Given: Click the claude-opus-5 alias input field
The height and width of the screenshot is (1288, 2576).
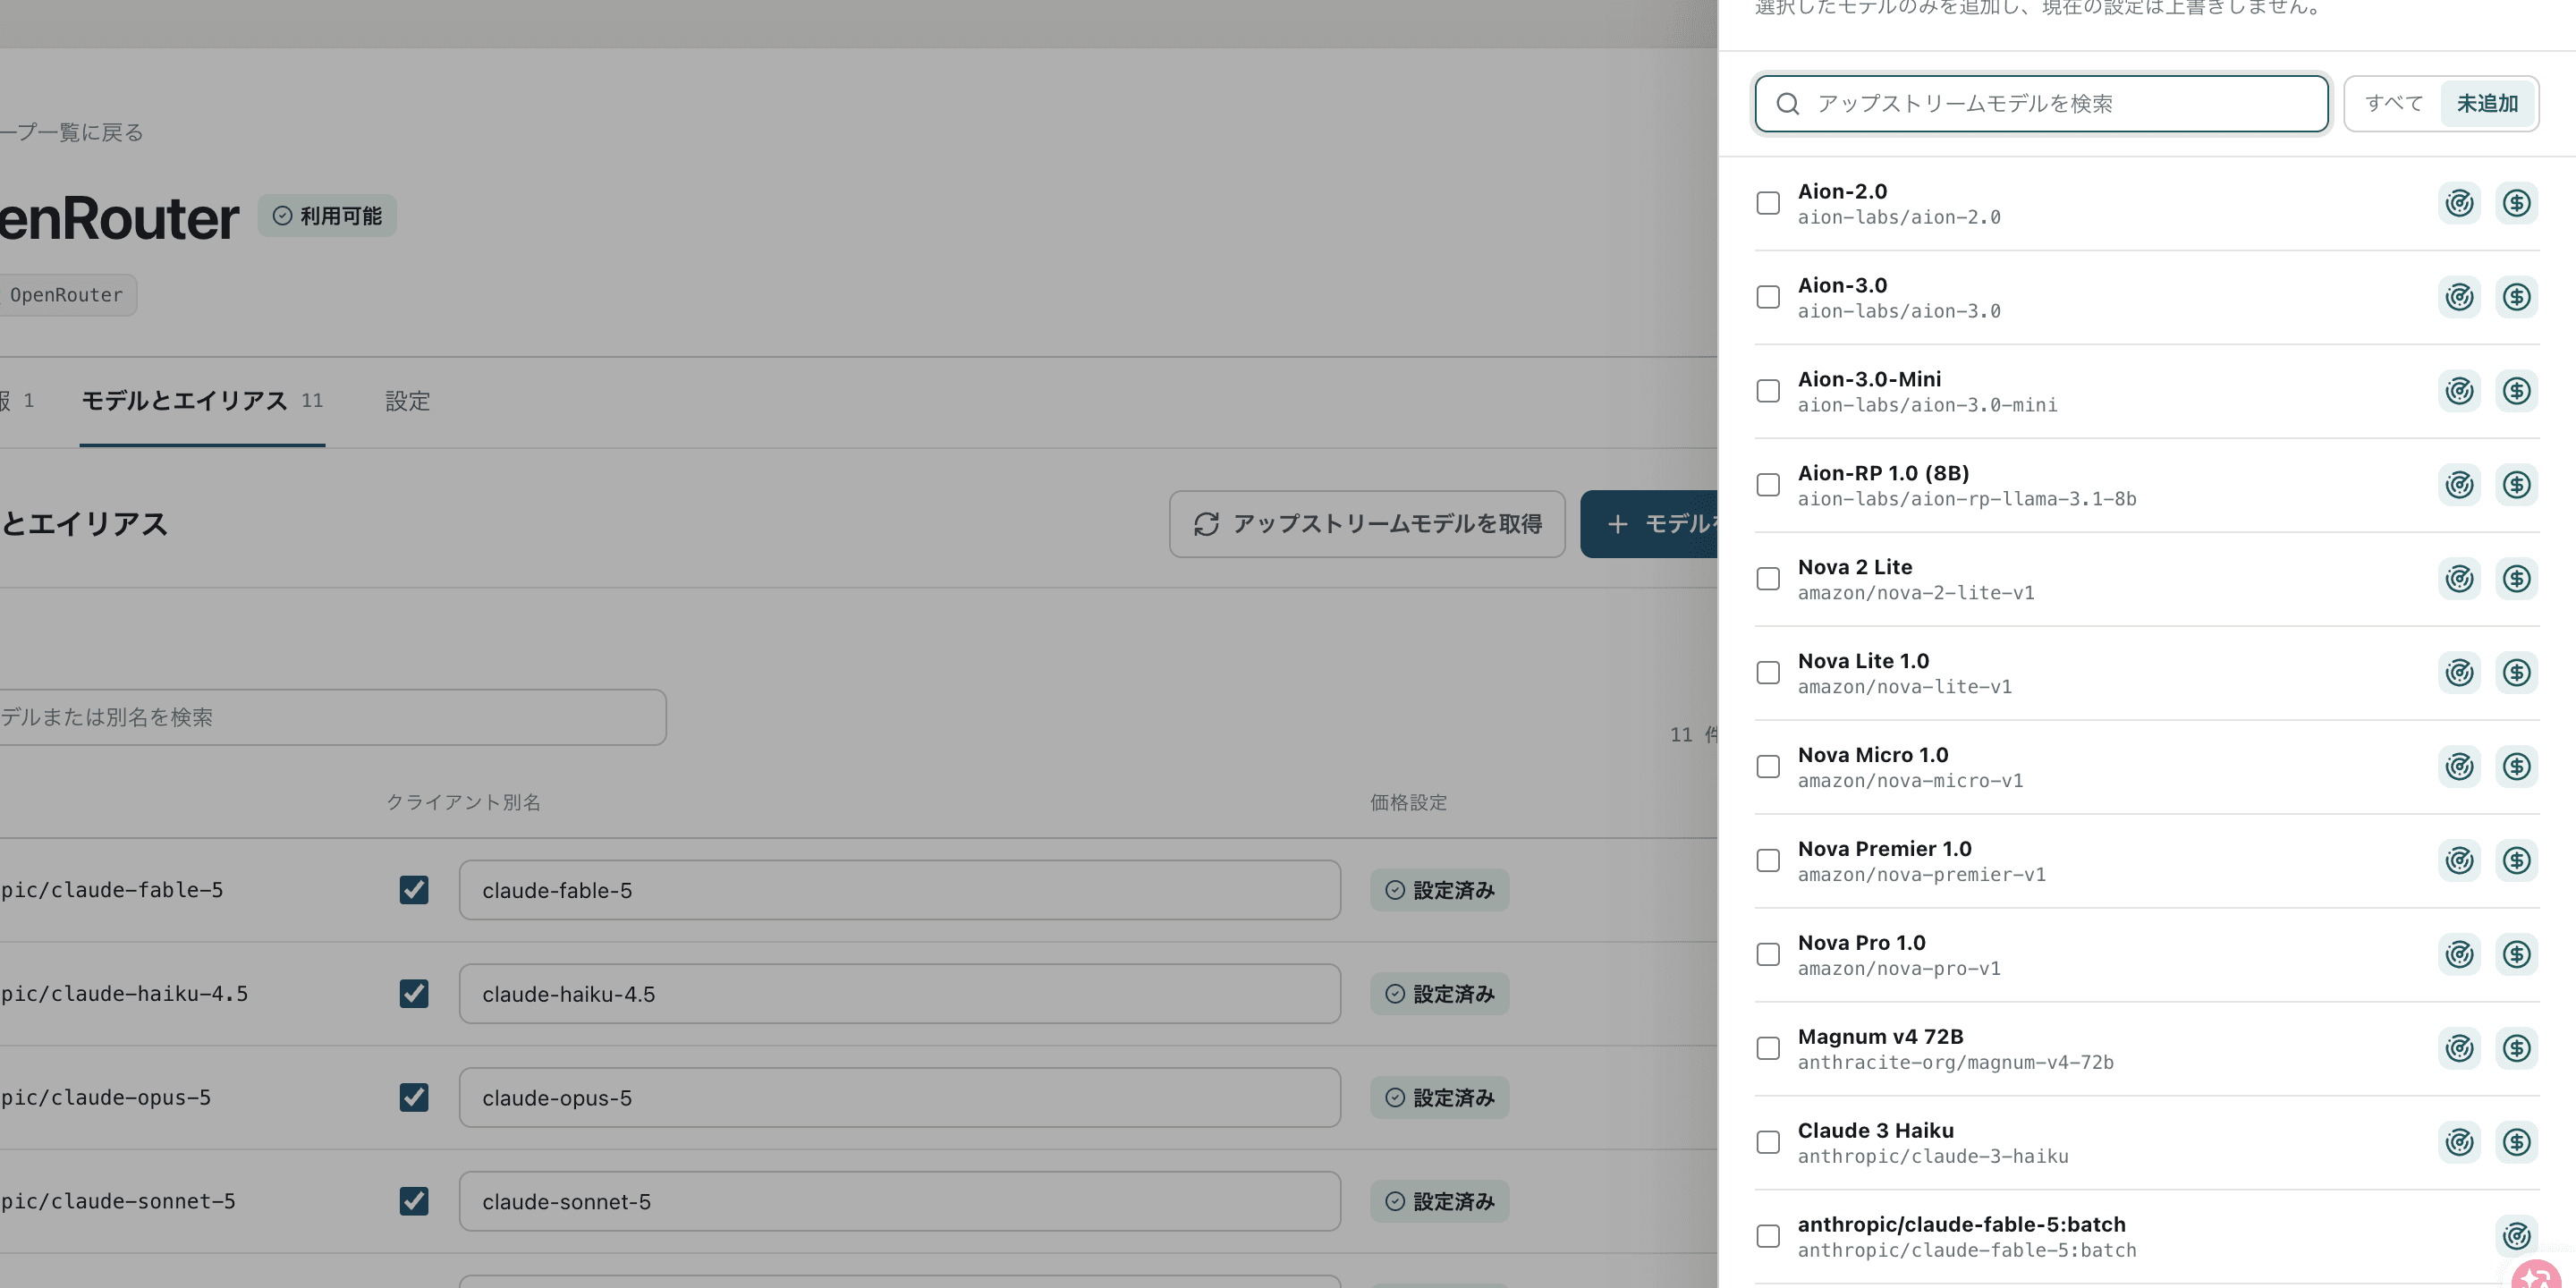Looking at the screenshot, I should (900, 1098).
